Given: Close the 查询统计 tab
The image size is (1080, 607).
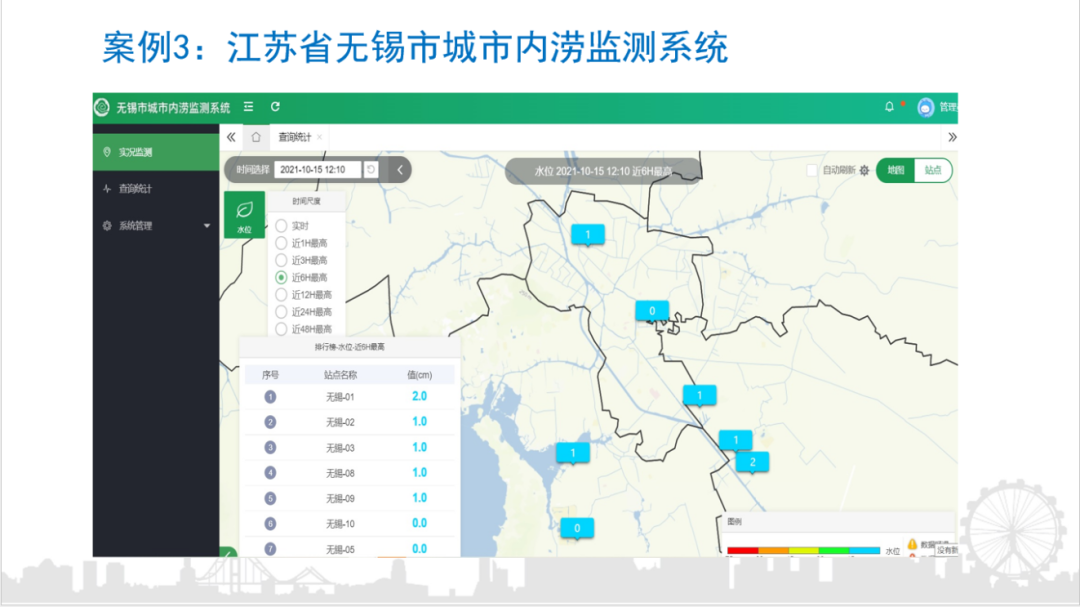Looking at the screenshot, I should [320, 137].
